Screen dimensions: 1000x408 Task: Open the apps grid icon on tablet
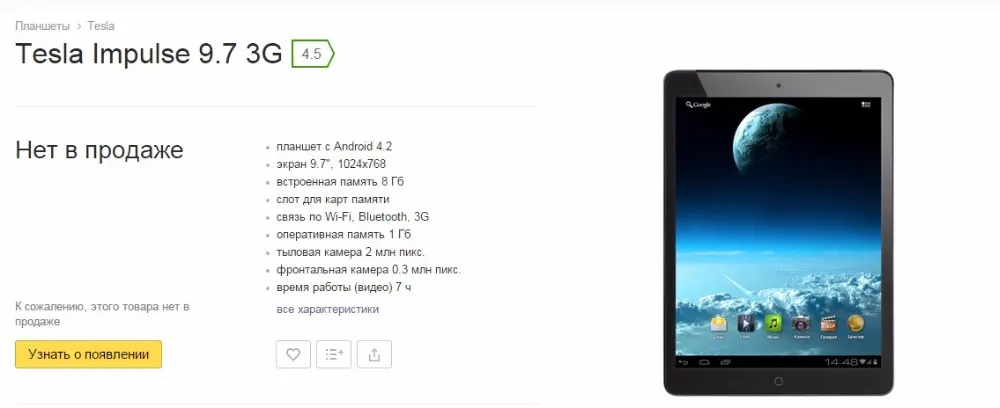coord(866,104)
